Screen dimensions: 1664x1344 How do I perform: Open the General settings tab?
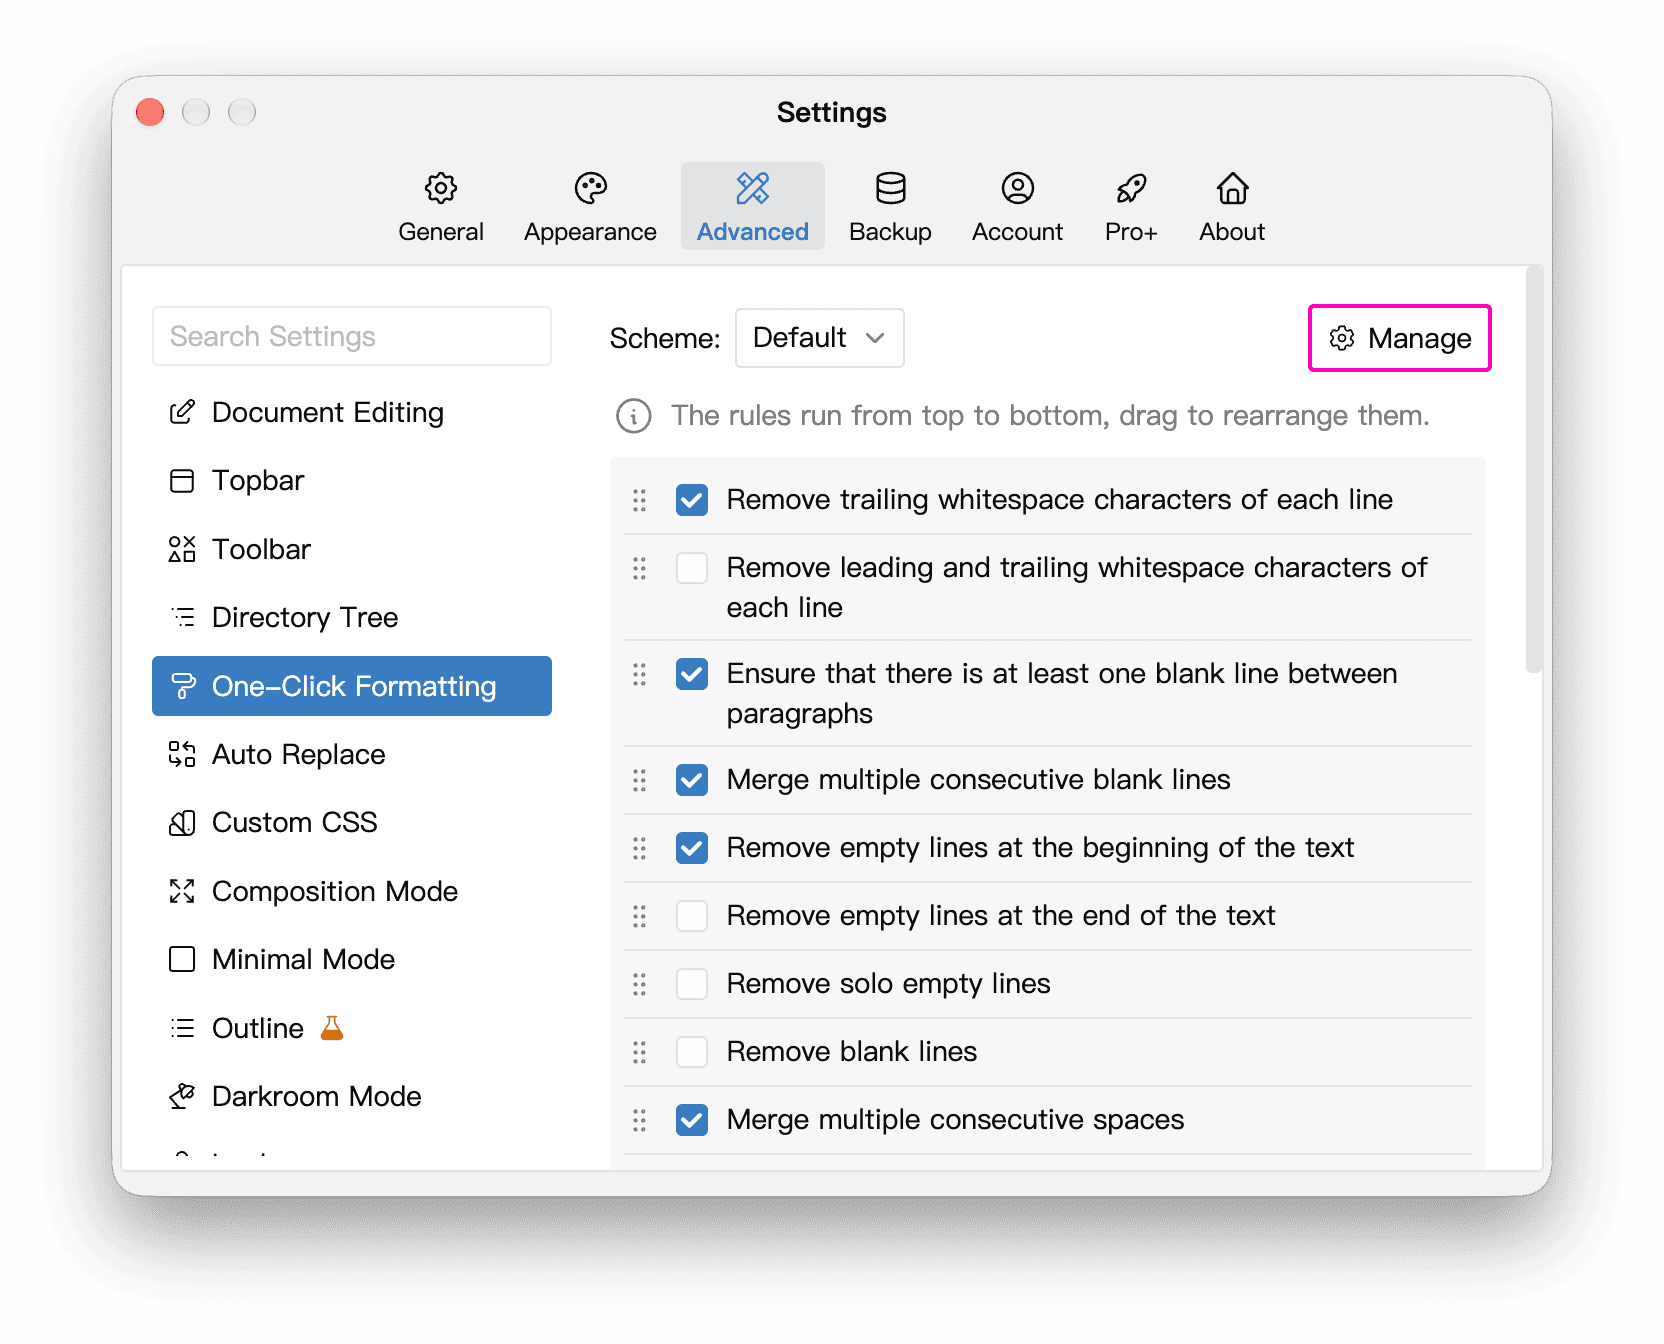click(440, 207)
